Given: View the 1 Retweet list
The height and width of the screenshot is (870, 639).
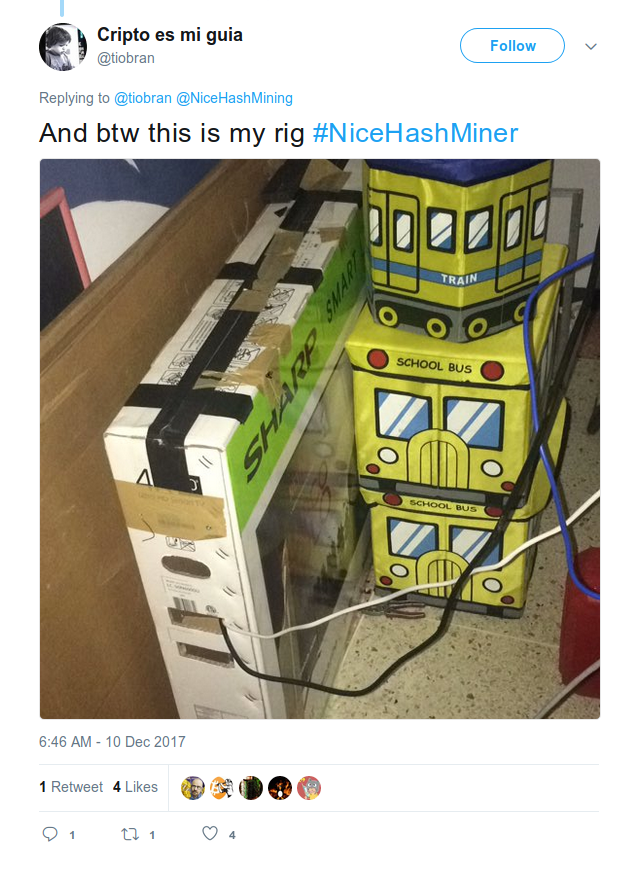Looking at the screenshot, I should pyautogui.click(x=71, y=787).
